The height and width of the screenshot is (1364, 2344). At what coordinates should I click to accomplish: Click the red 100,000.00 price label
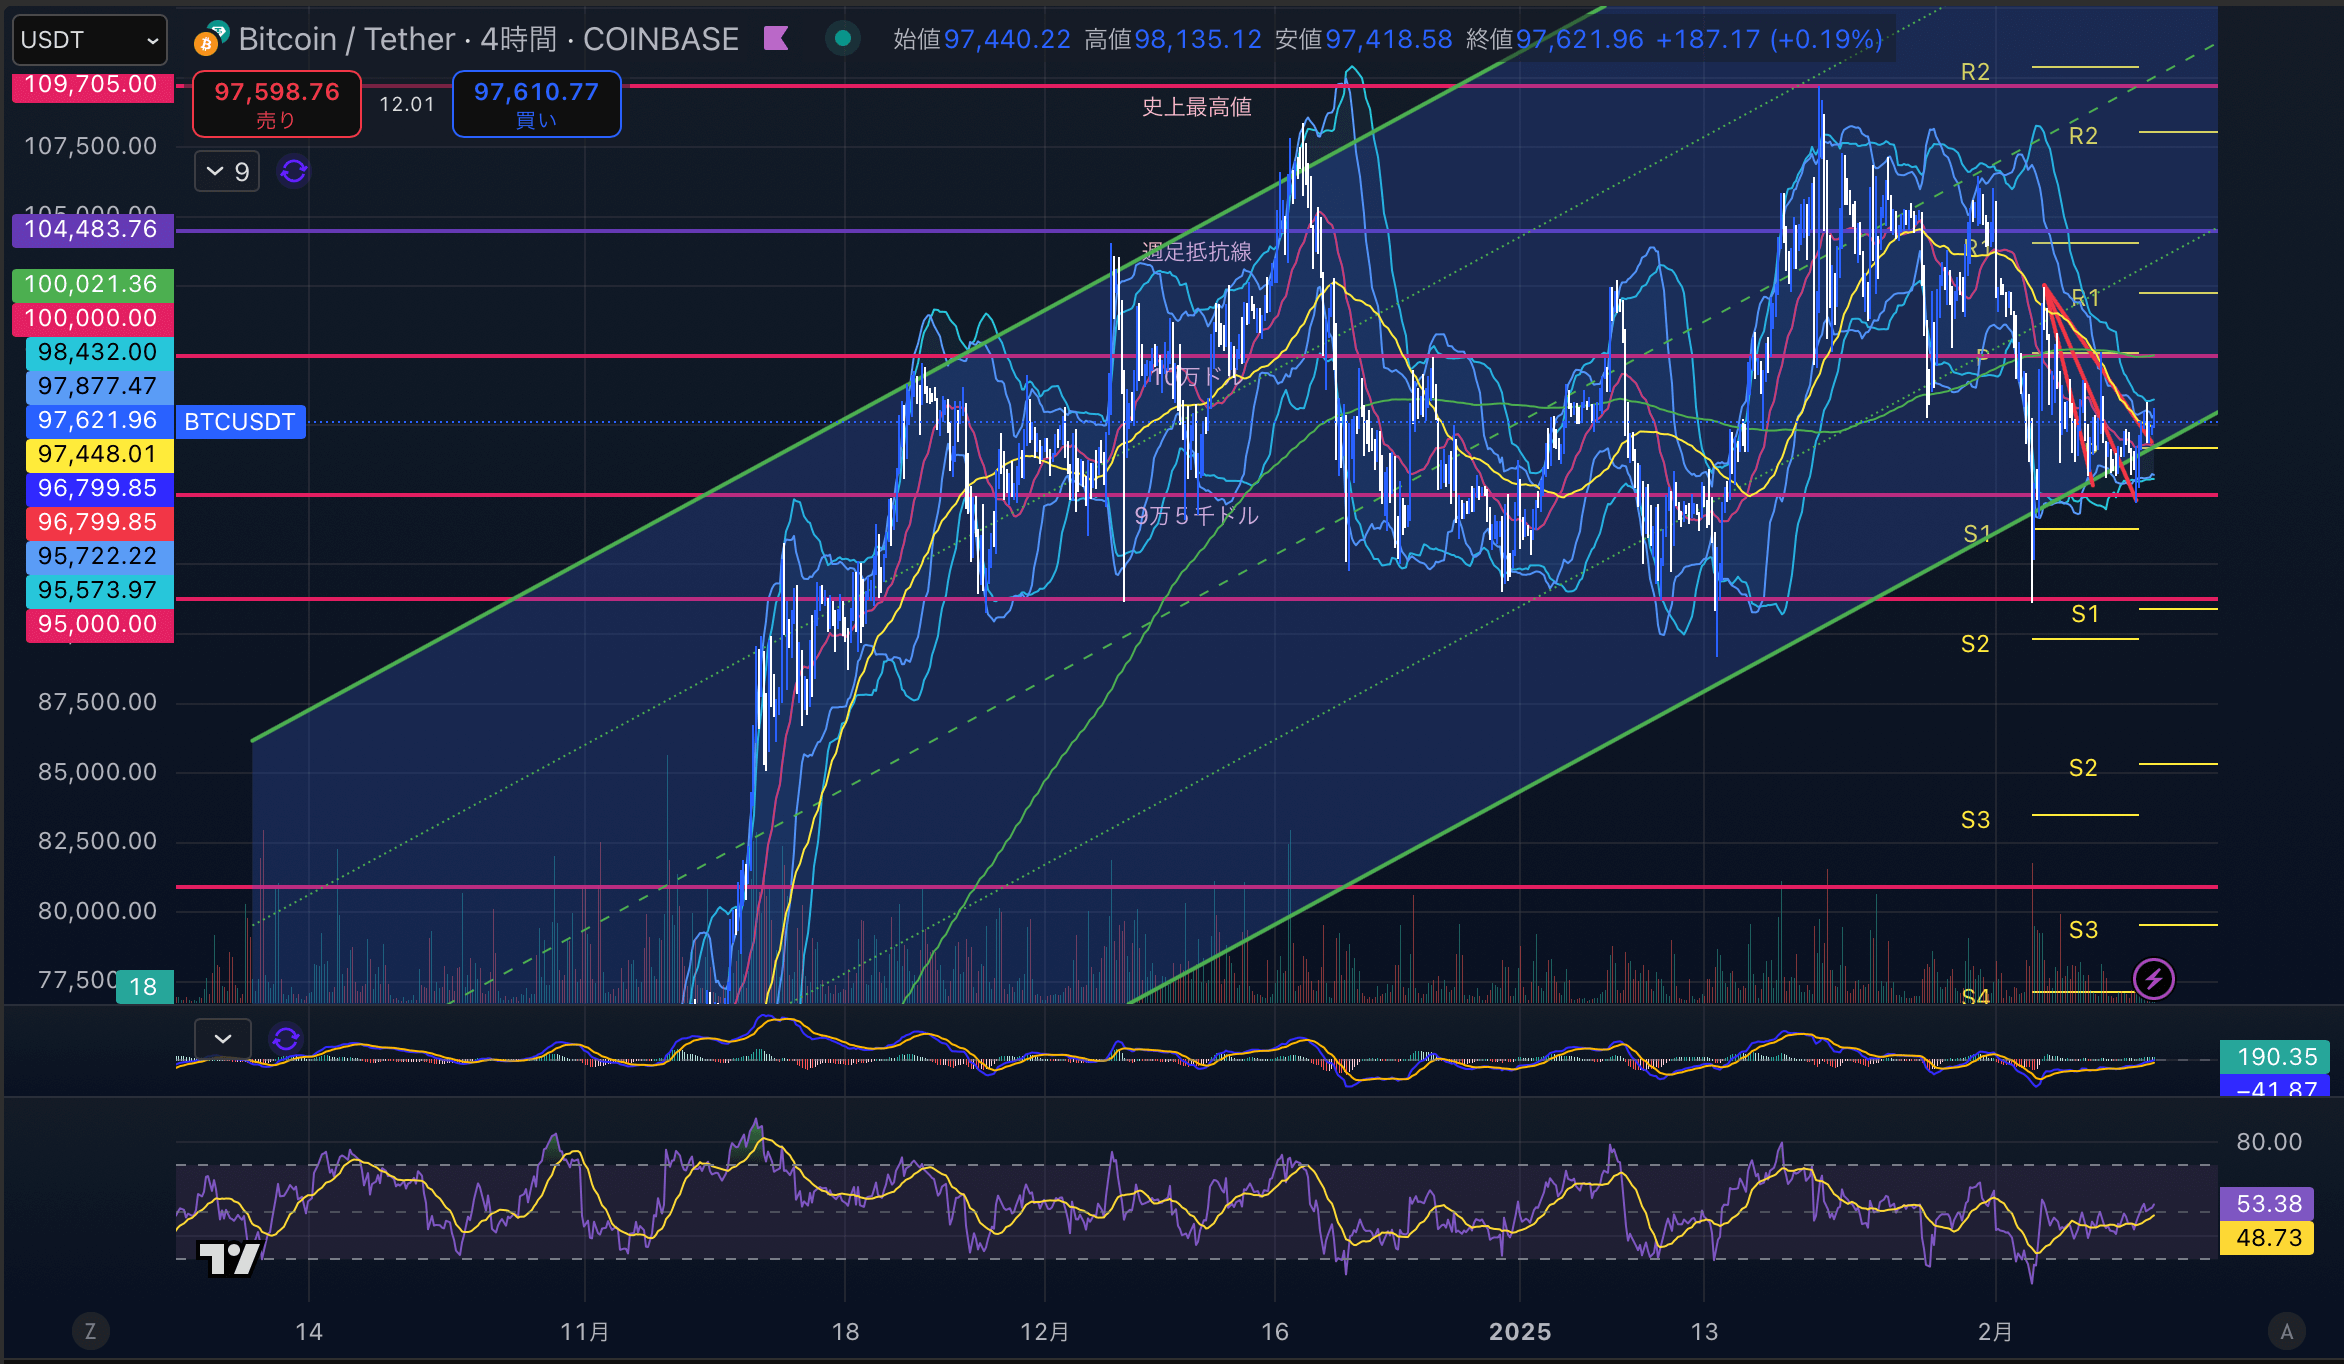[92, 318]
